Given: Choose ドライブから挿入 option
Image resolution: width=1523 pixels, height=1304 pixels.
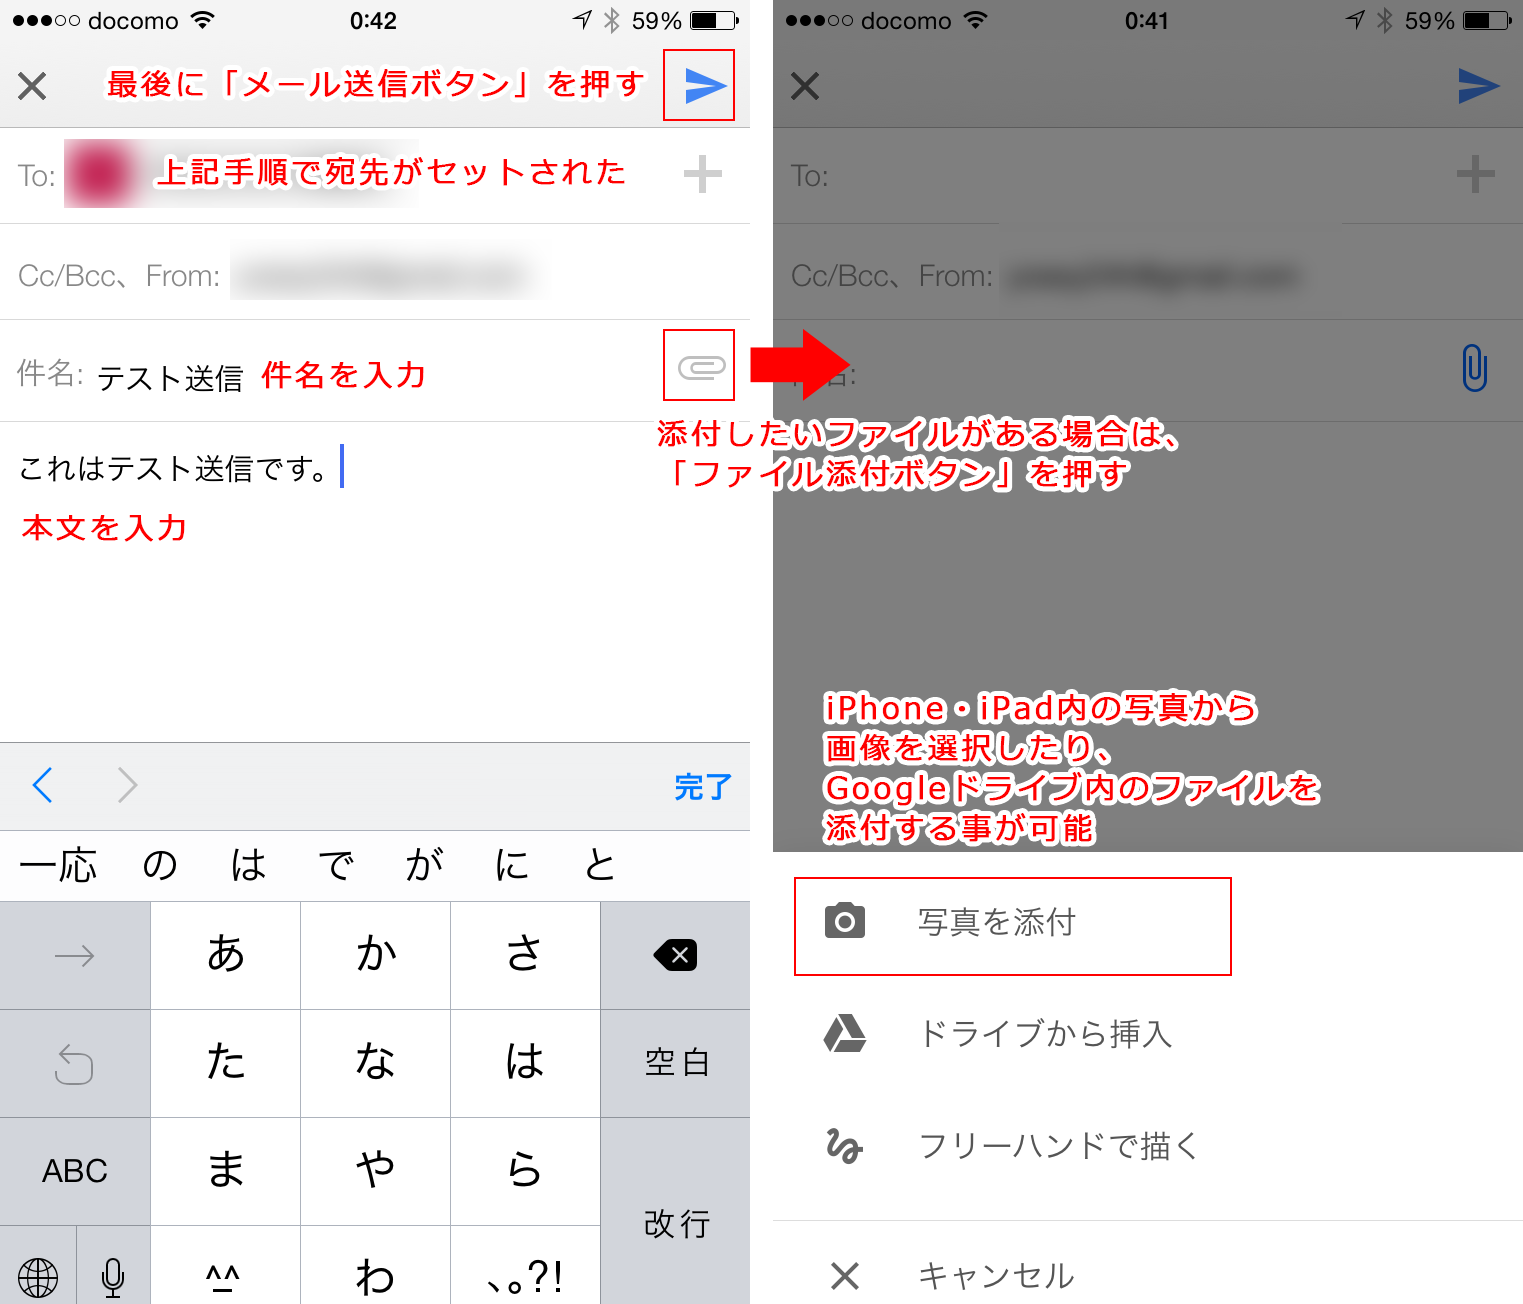Looking at the screenshot, I should 1044,1034.
